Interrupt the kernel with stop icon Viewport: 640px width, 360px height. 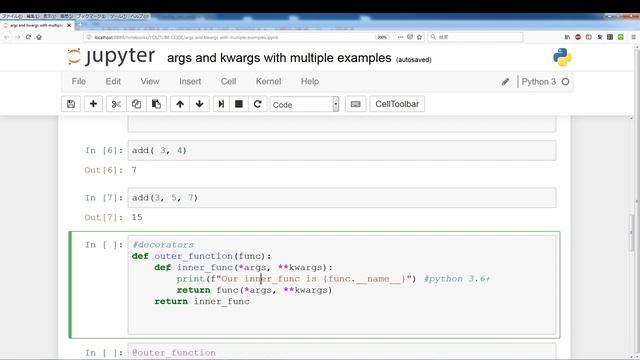[239, 104]
